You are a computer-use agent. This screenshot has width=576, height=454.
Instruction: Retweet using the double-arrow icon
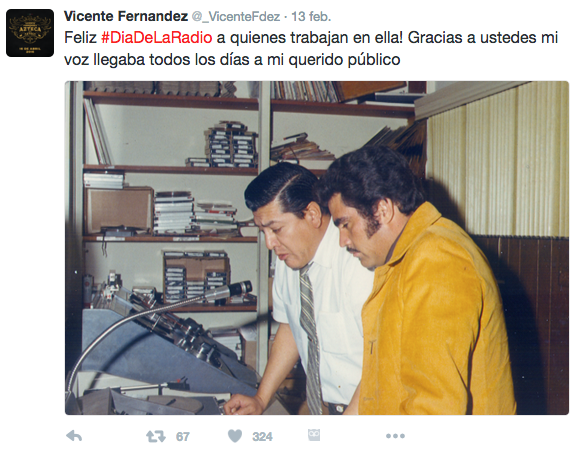click(156, 436)
